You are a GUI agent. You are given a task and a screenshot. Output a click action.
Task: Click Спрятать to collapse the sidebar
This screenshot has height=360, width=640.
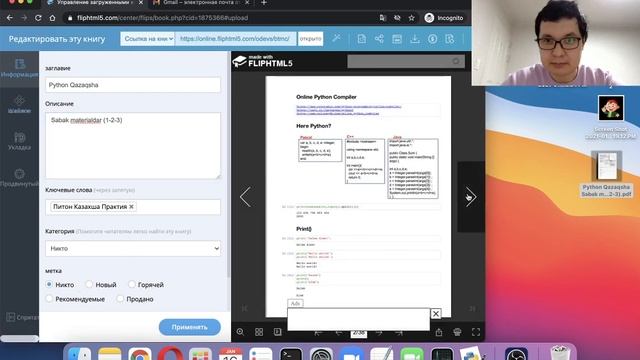pyautogui.click(x=21, y=317)
